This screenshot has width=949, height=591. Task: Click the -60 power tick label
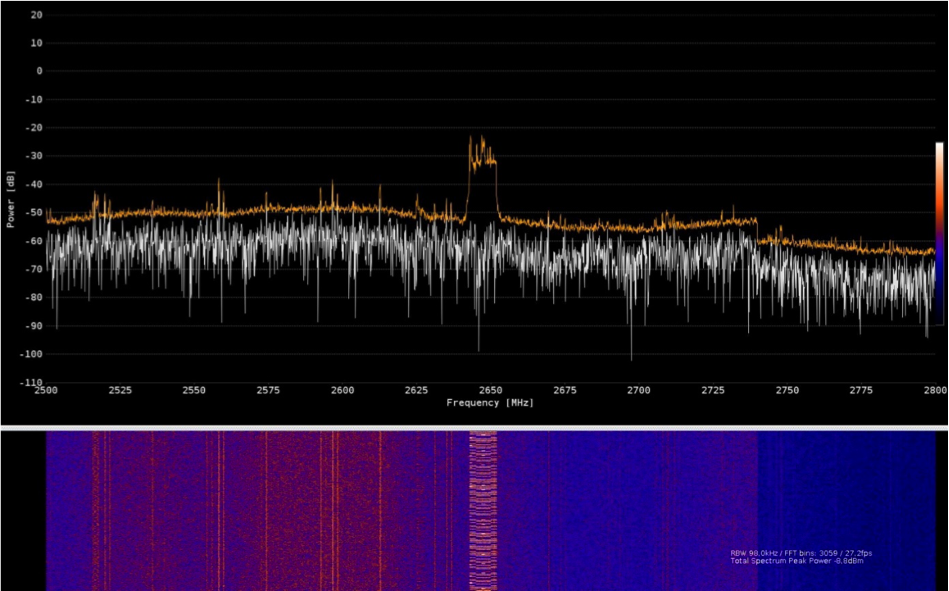click(34, 241)
